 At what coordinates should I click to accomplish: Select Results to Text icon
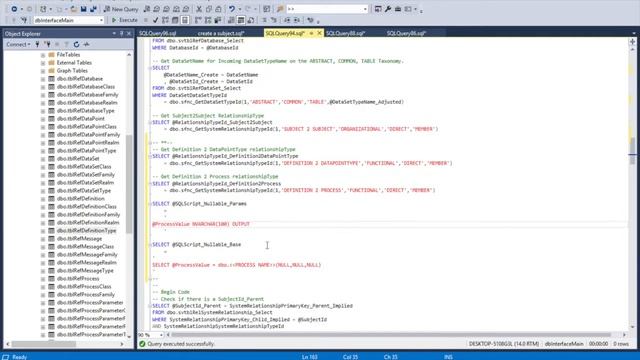pos(231,20)
